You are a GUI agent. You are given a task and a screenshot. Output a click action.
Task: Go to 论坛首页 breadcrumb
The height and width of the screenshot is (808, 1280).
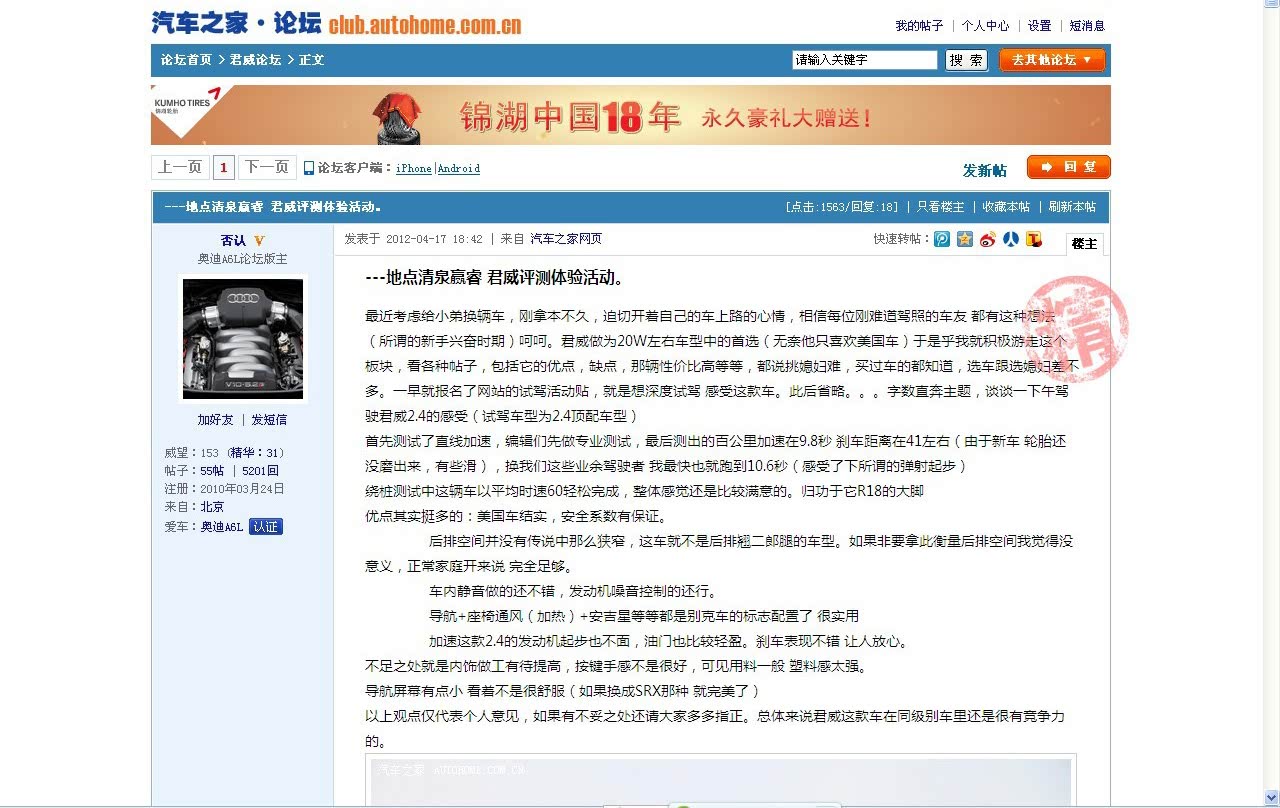pos(186,60)
